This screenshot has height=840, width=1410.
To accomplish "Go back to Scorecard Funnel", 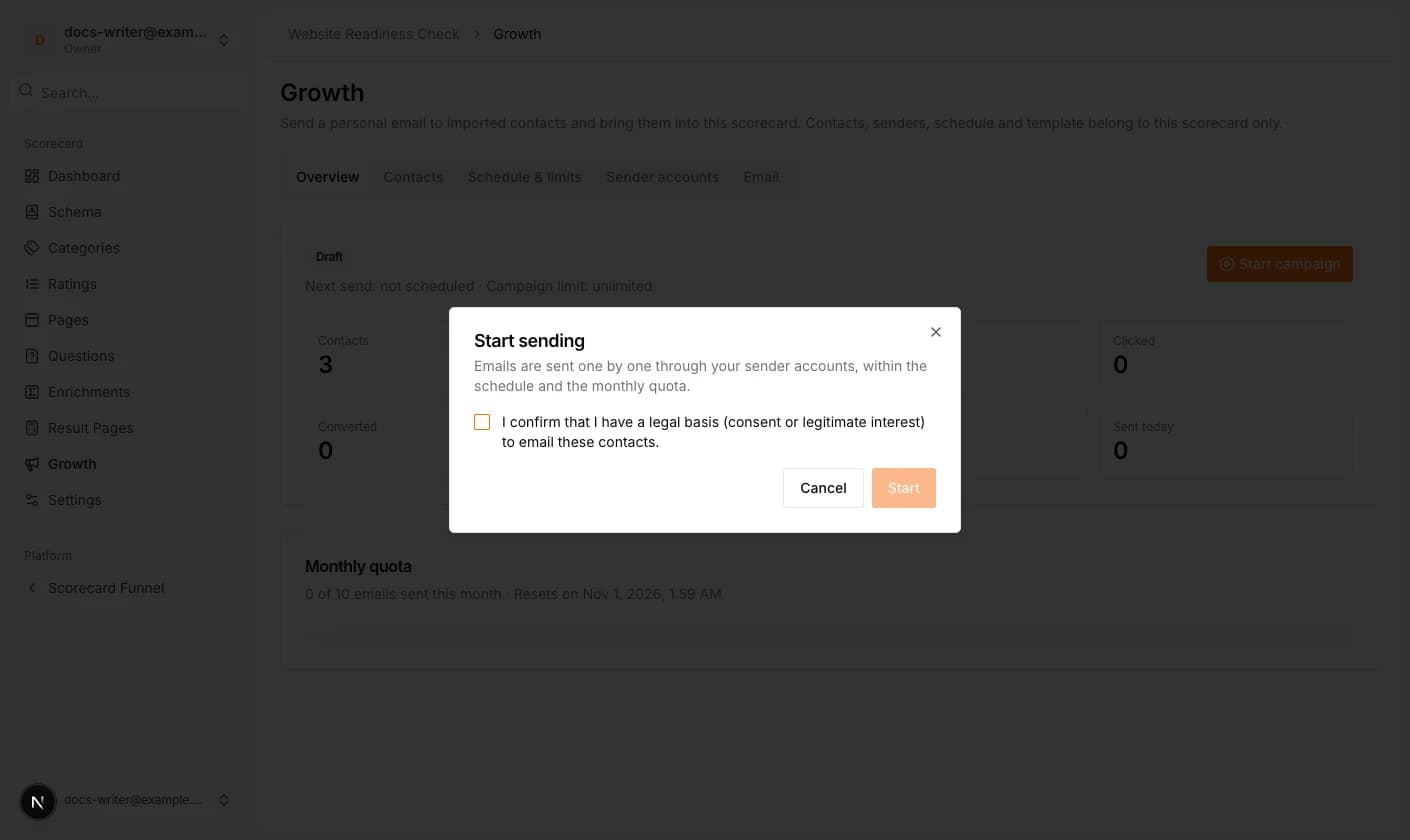I will (105, 588).
